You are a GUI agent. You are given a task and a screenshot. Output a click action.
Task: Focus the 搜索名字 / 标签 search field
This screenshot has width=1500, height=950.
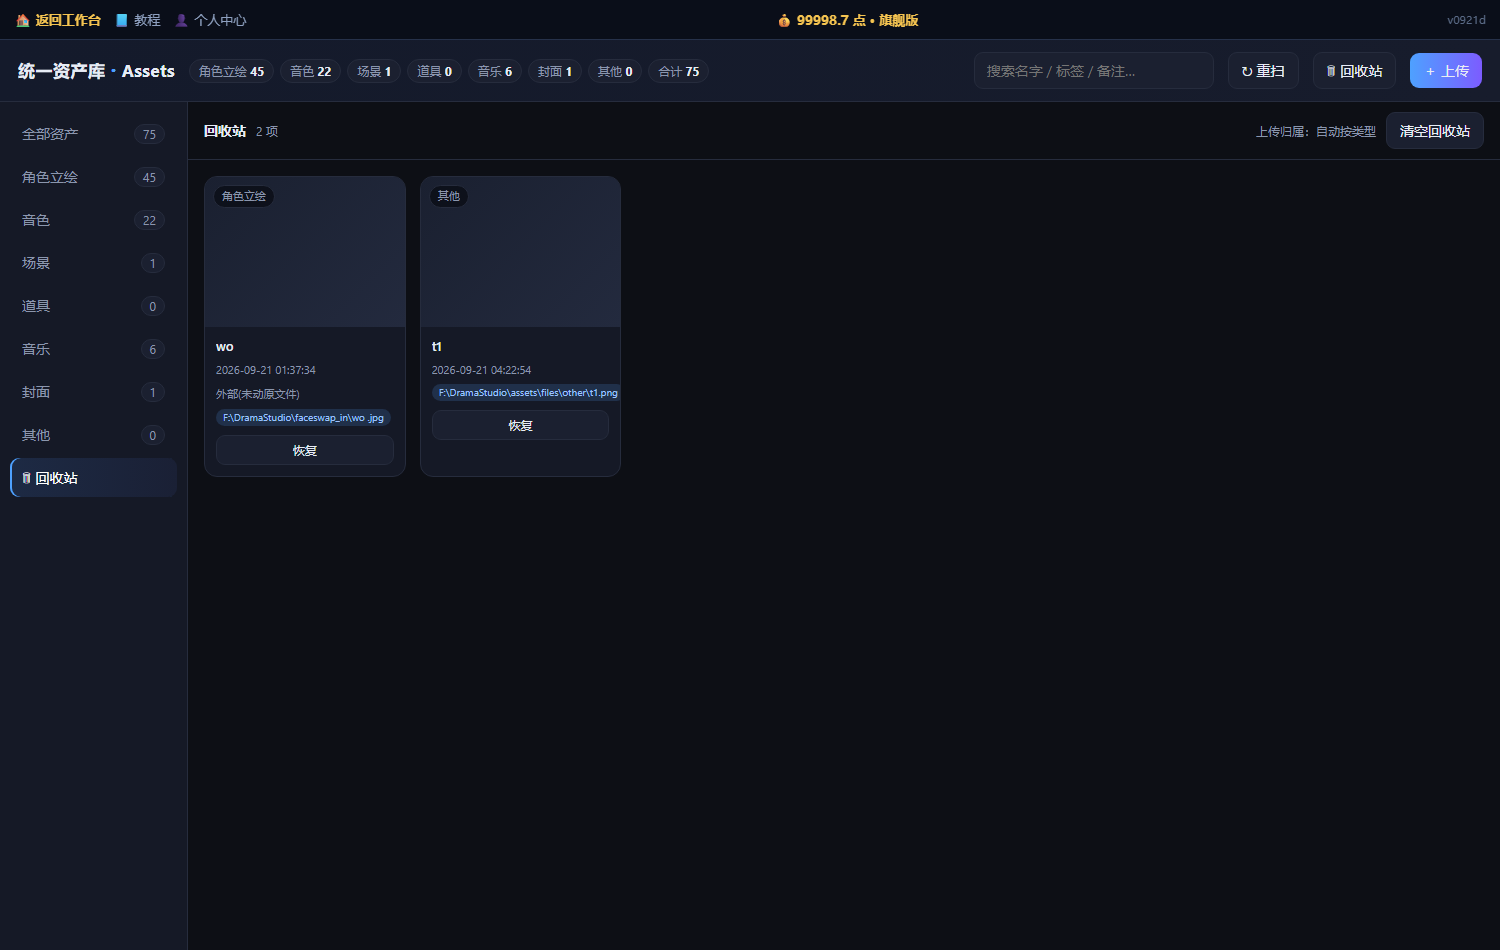[x=1094, y=71]
